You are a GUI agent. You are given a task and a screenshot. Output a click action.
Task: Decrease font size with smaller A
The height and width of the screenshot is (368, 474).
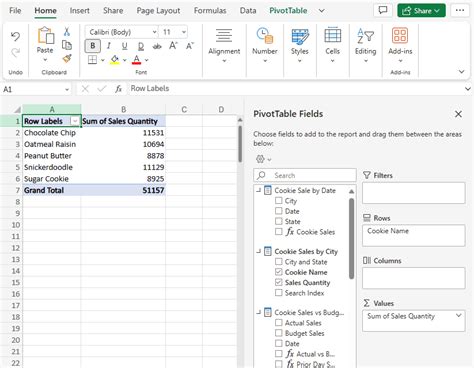[190, 46]
